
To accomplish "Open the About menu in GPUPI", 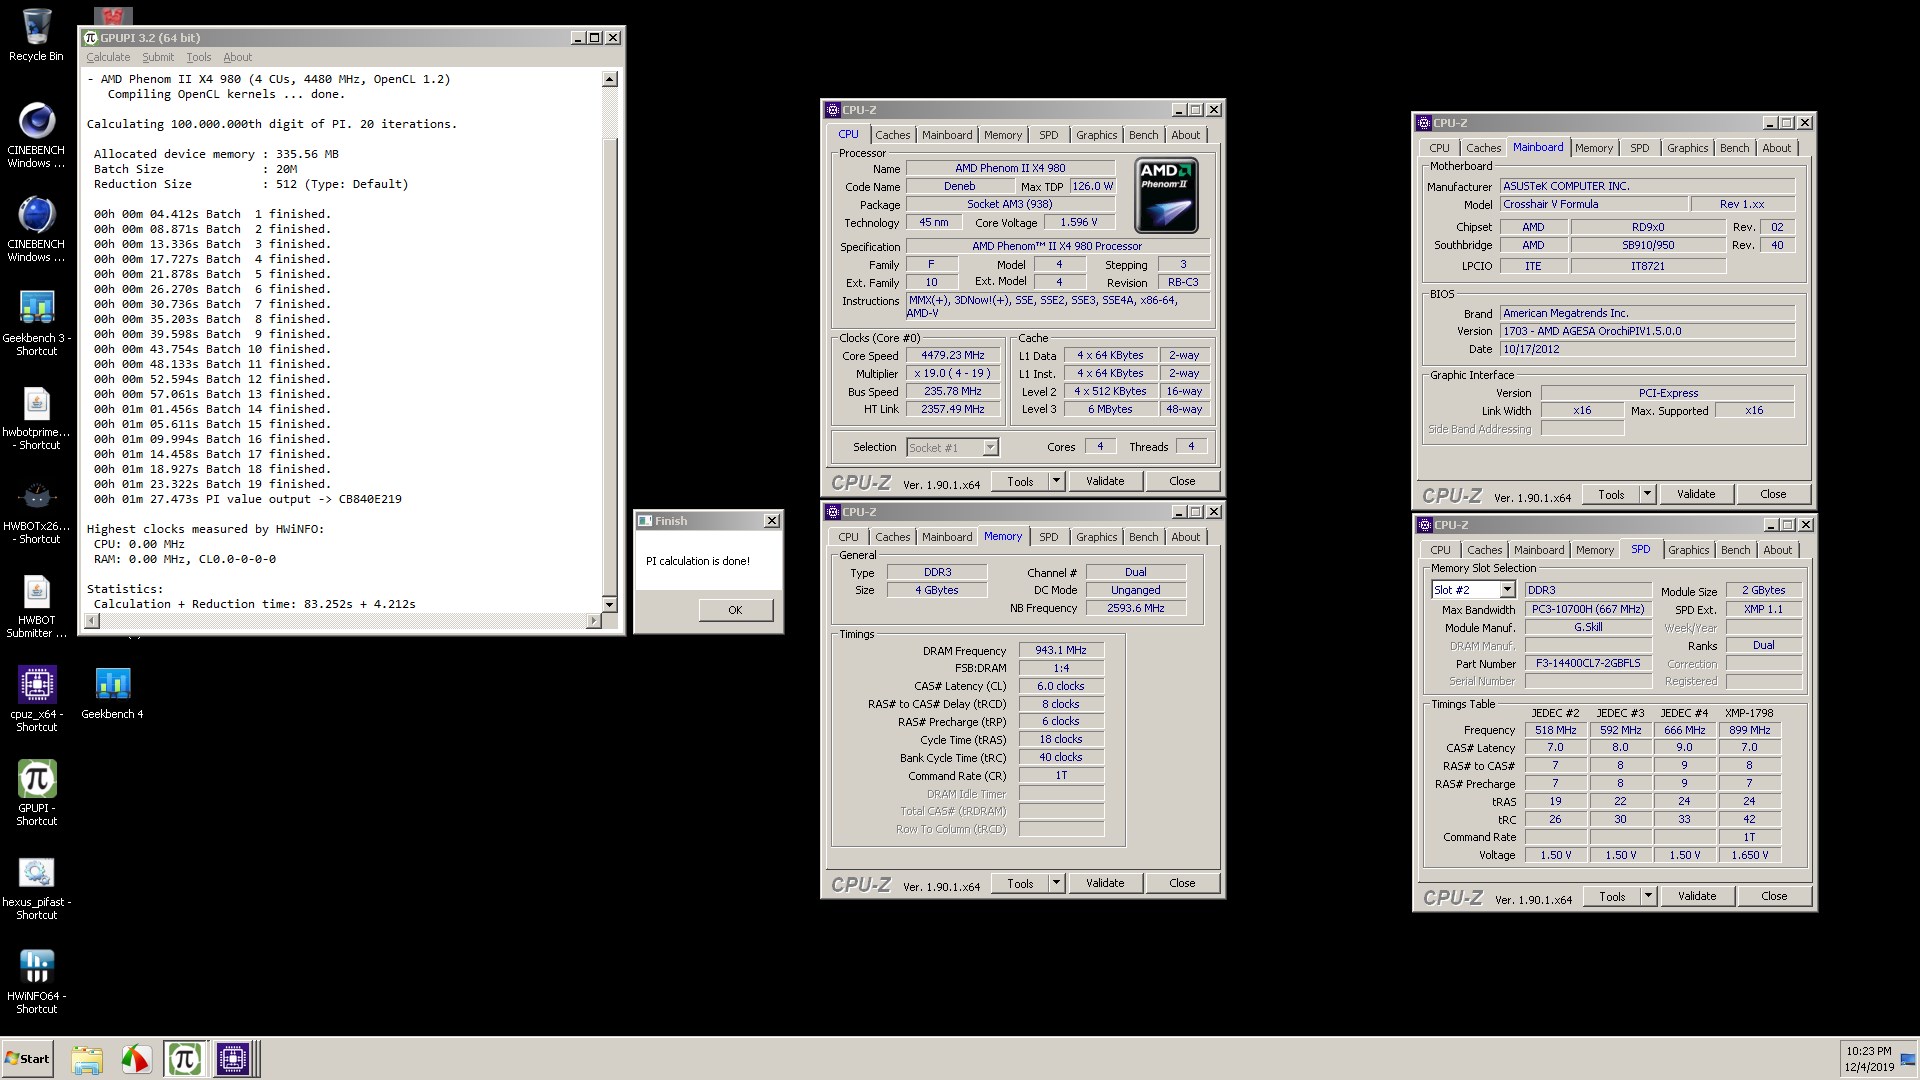I will pyautogui.click(x=238, y=57).
